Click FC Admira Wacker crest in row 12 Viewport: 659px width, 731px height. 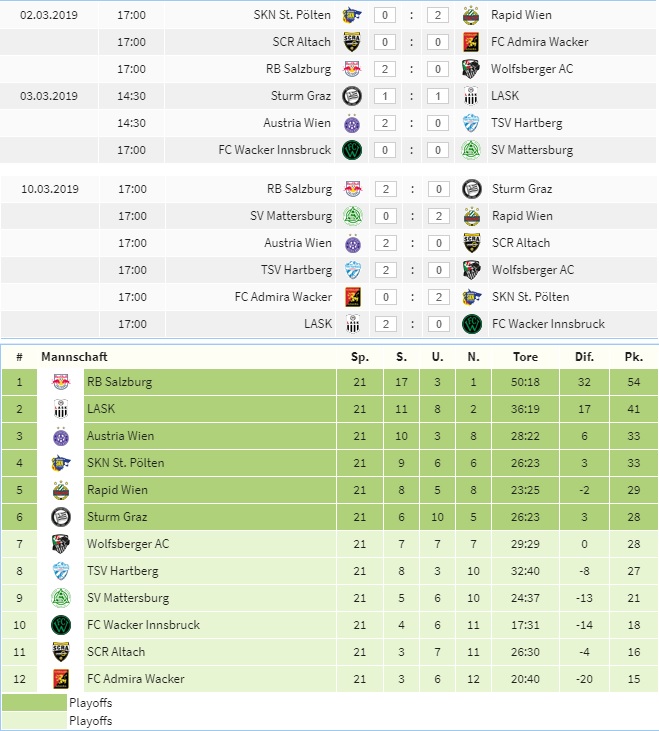(61, 679)
